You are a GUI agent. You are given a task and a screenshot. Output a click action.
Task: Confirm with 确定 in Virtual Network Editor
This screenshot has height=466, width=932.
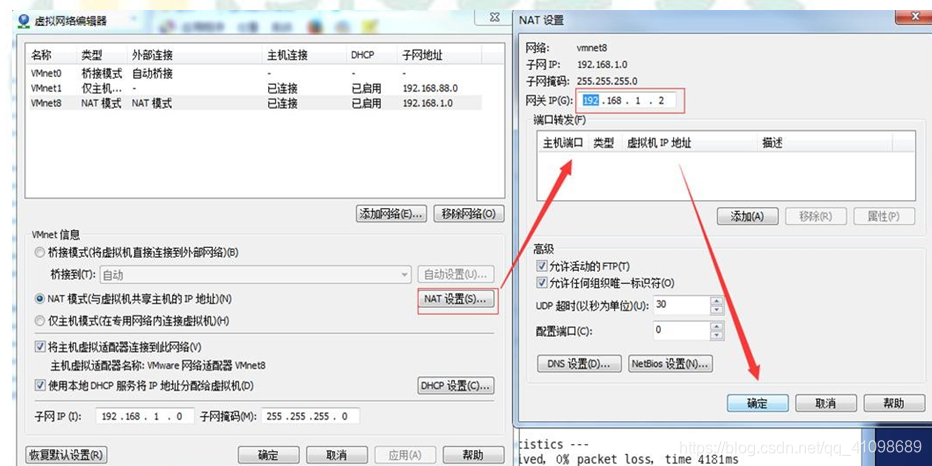268,455
